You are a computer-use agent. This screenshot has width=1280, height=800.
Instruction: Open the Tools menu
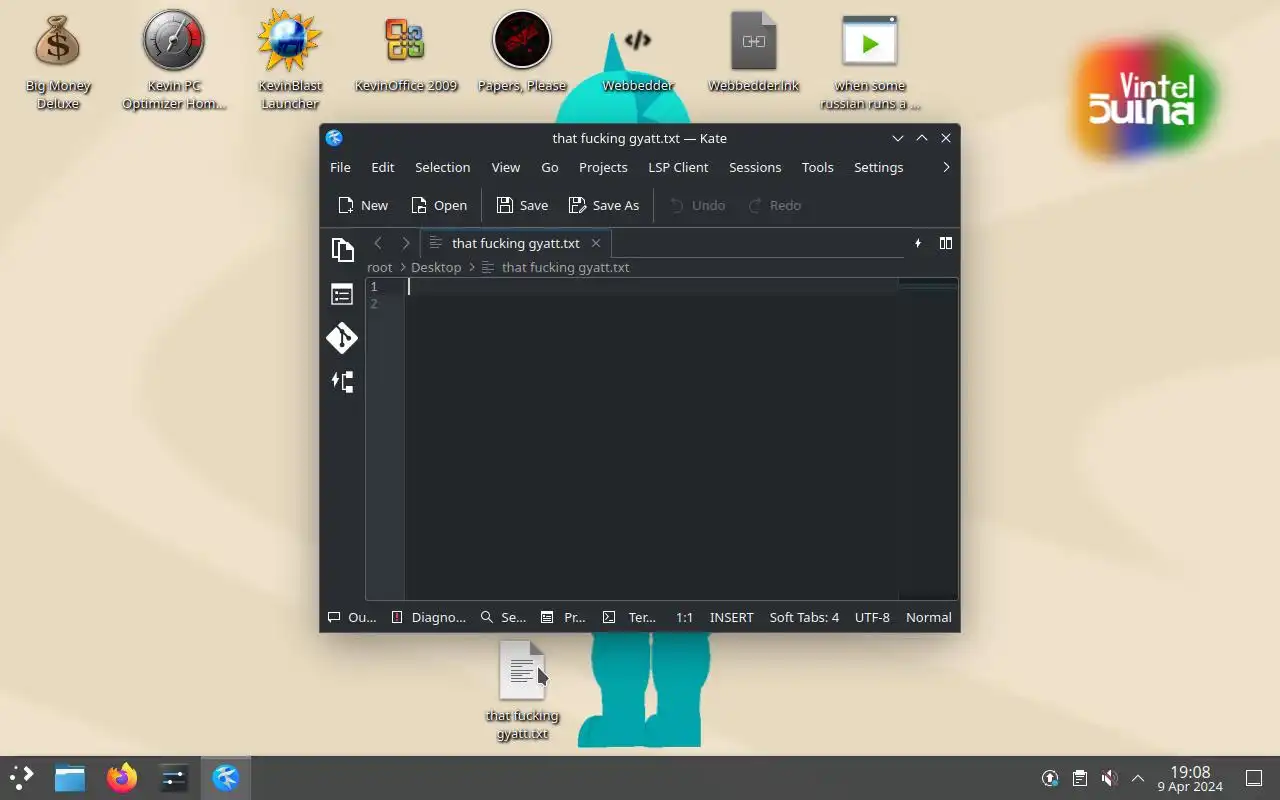pos(817,167)
